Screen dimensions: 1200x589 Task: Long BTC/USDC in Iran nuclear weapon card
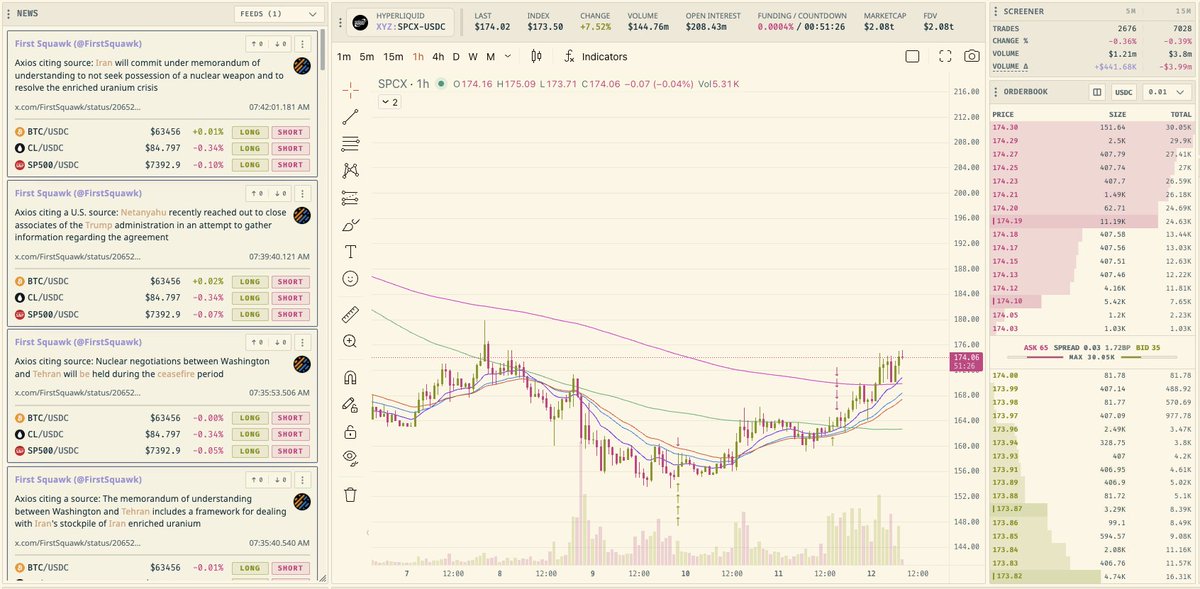(x=250, y=132)
